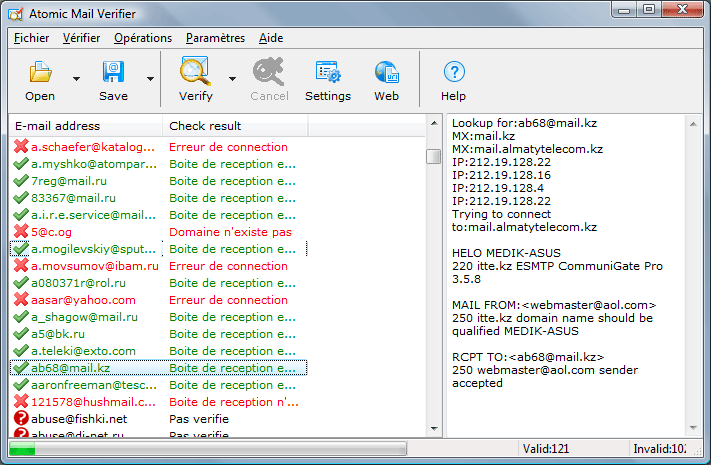Click 'MX:mail.almatytelecom.kz' log line
Screen dimensions: 711x465
click(527, 149)
